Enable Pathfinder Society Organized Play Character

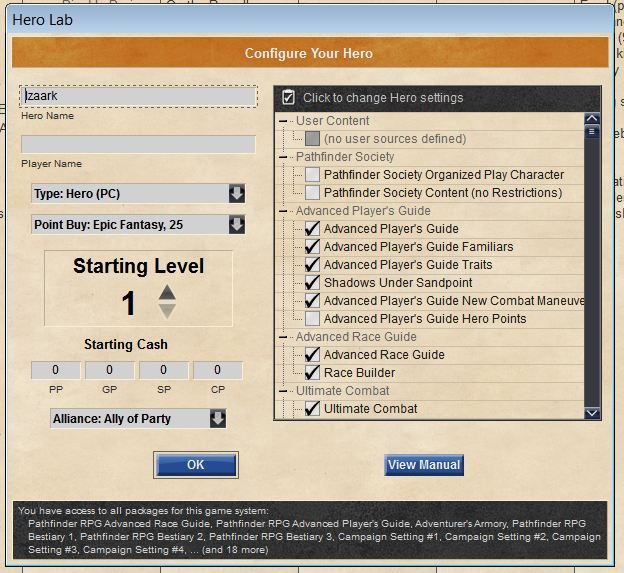coord(312,175)
